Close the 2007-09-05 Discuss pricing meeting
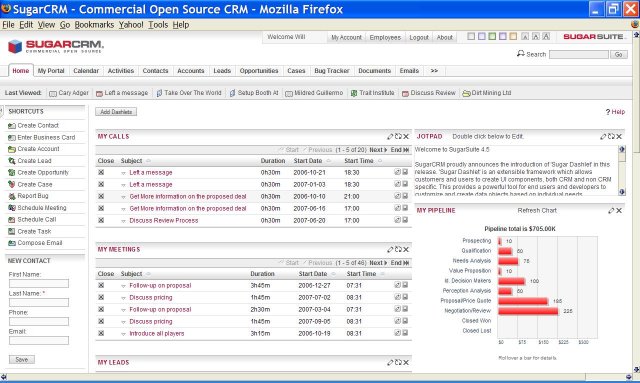Image resolution: width=640 pixels, height=383 pixels. [x=101, y=321]
